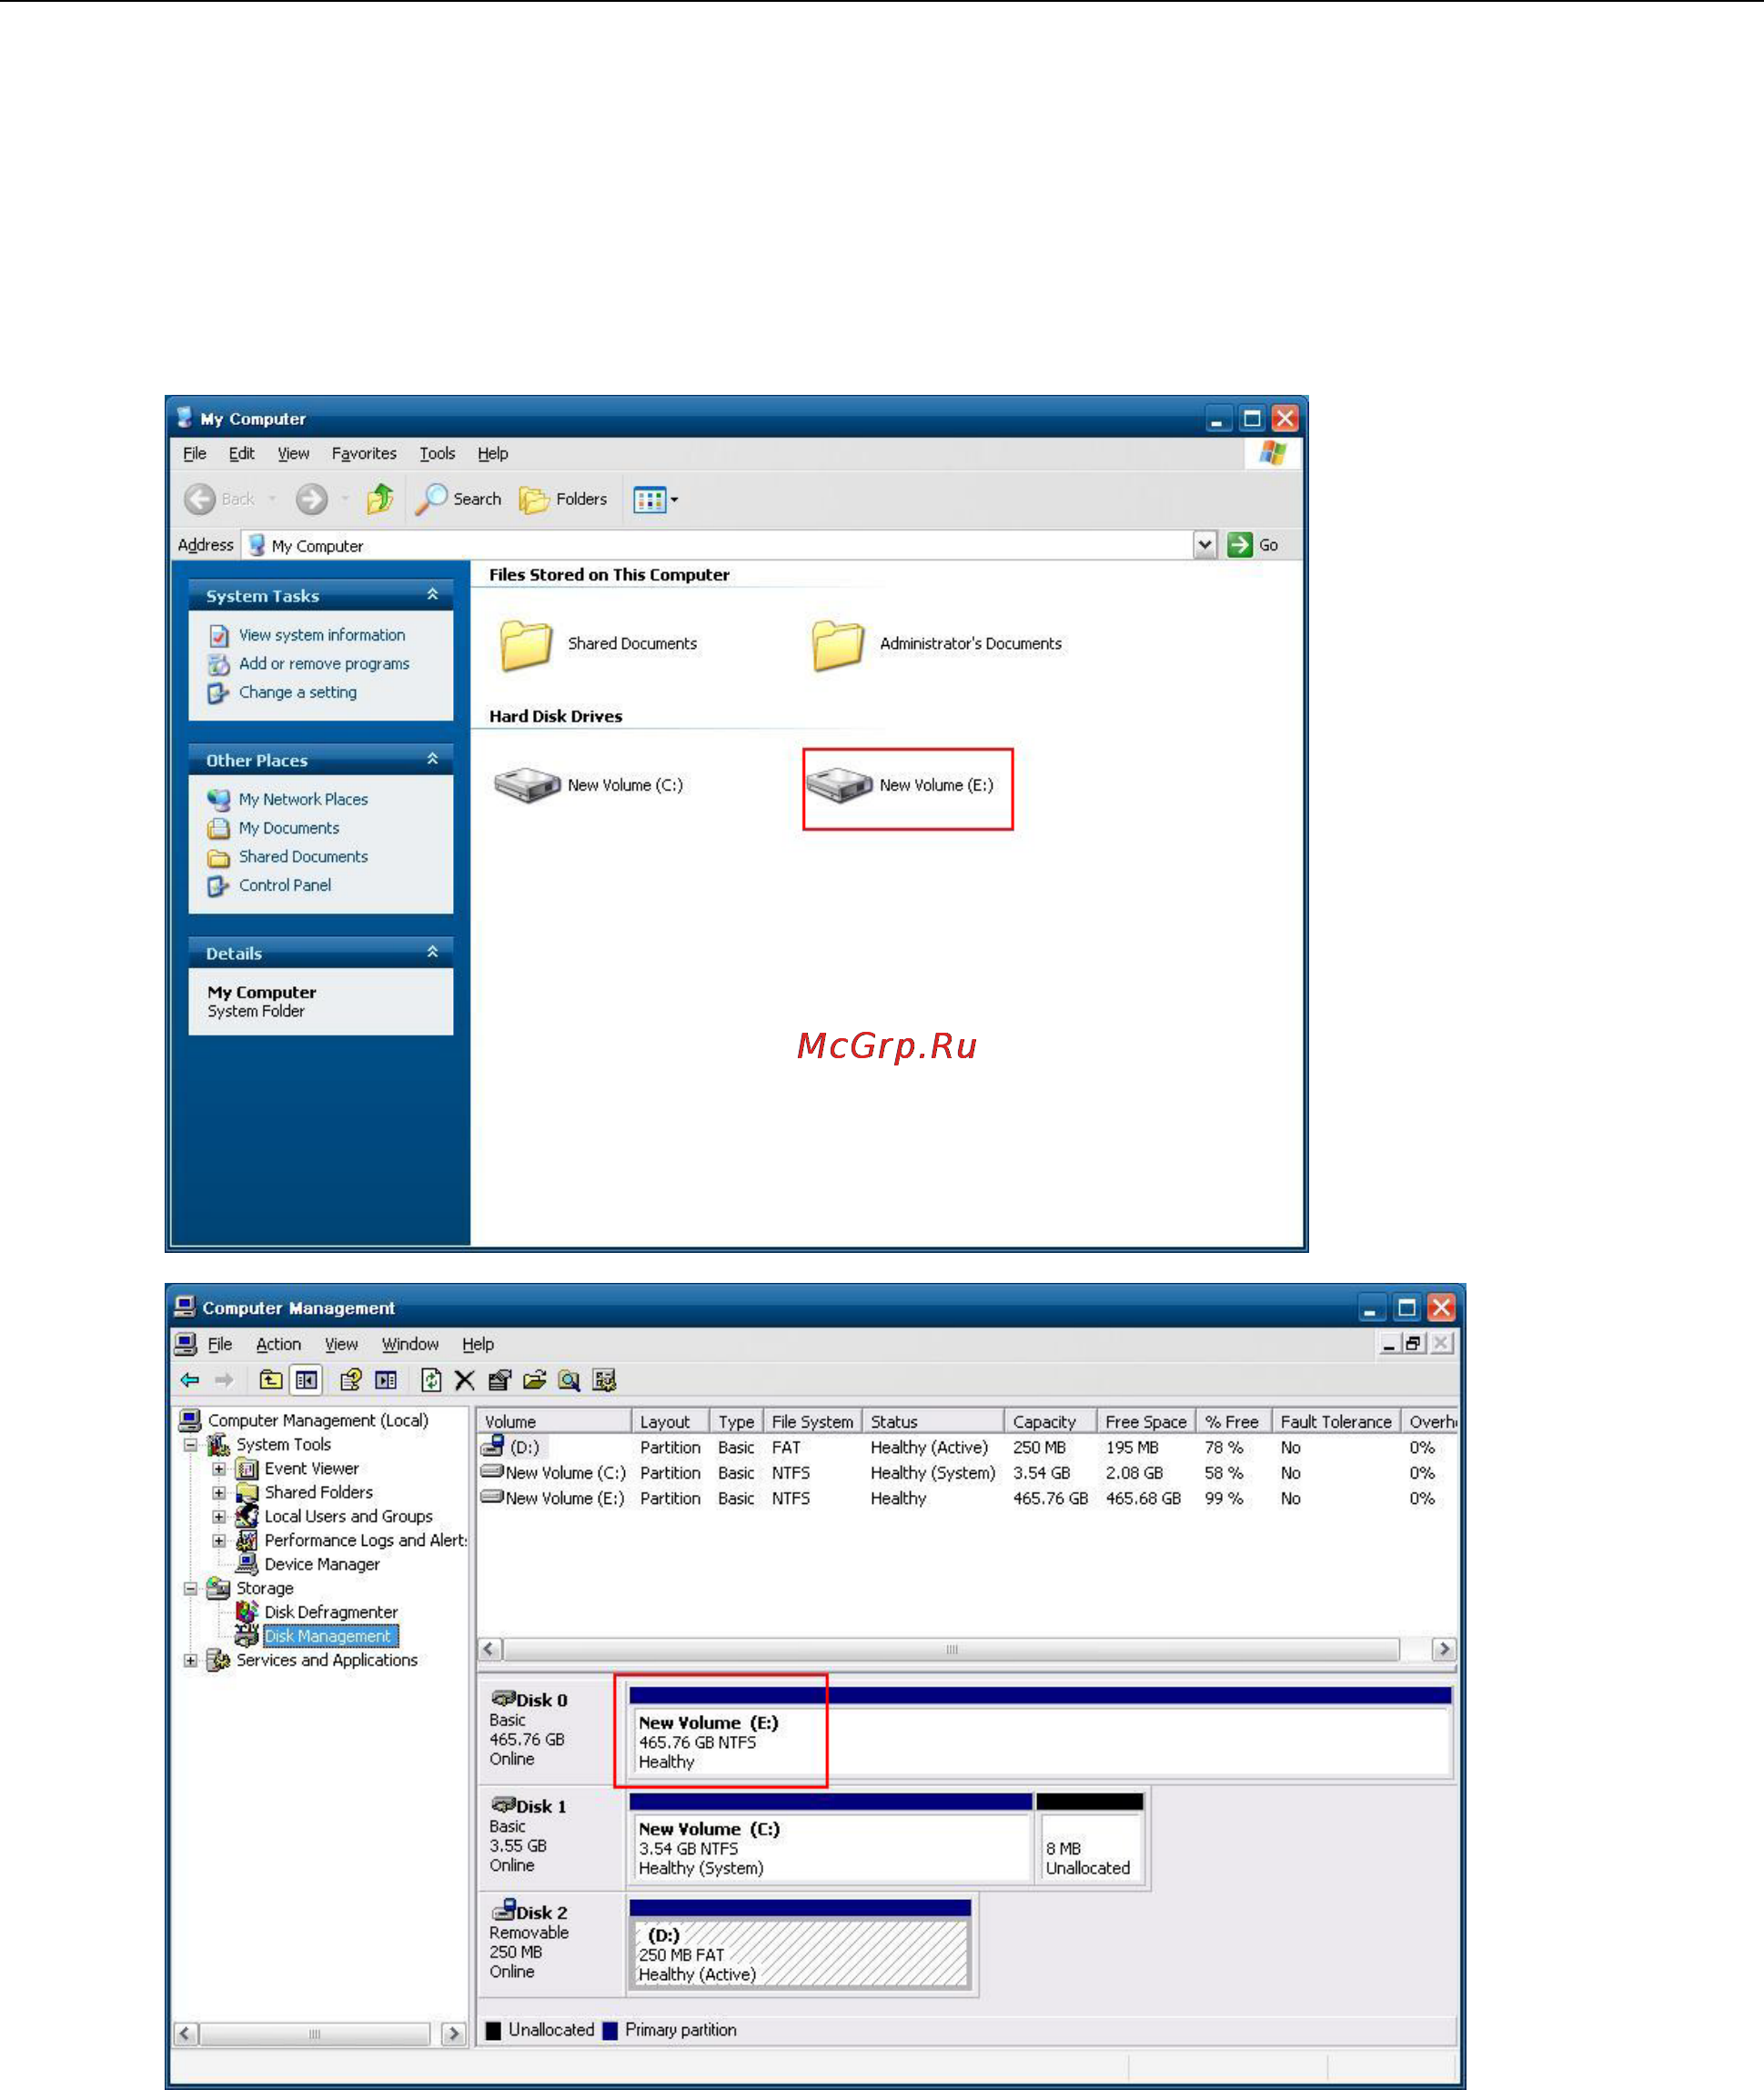Click Add or remove programs link

coord(324,663)
